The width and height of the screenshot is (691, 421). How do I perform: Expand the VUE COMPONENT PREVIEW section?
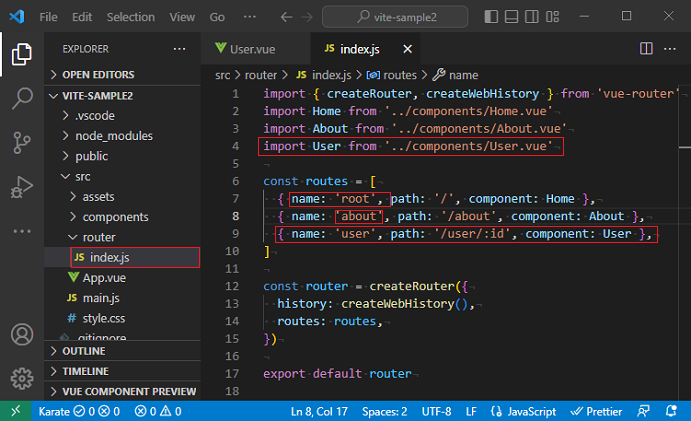tap(123, 391)
